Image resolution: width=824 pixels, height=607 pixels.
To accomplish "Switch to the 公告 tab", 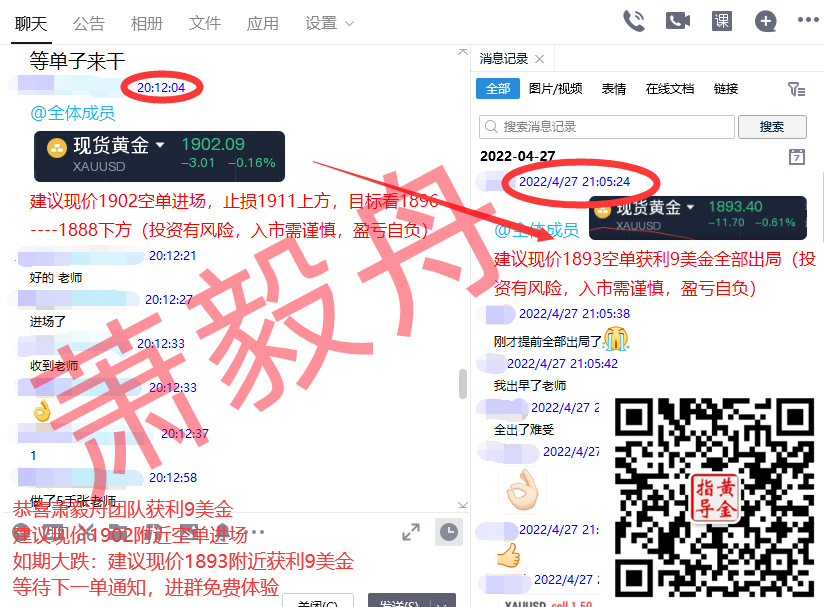I will [89, 23].
